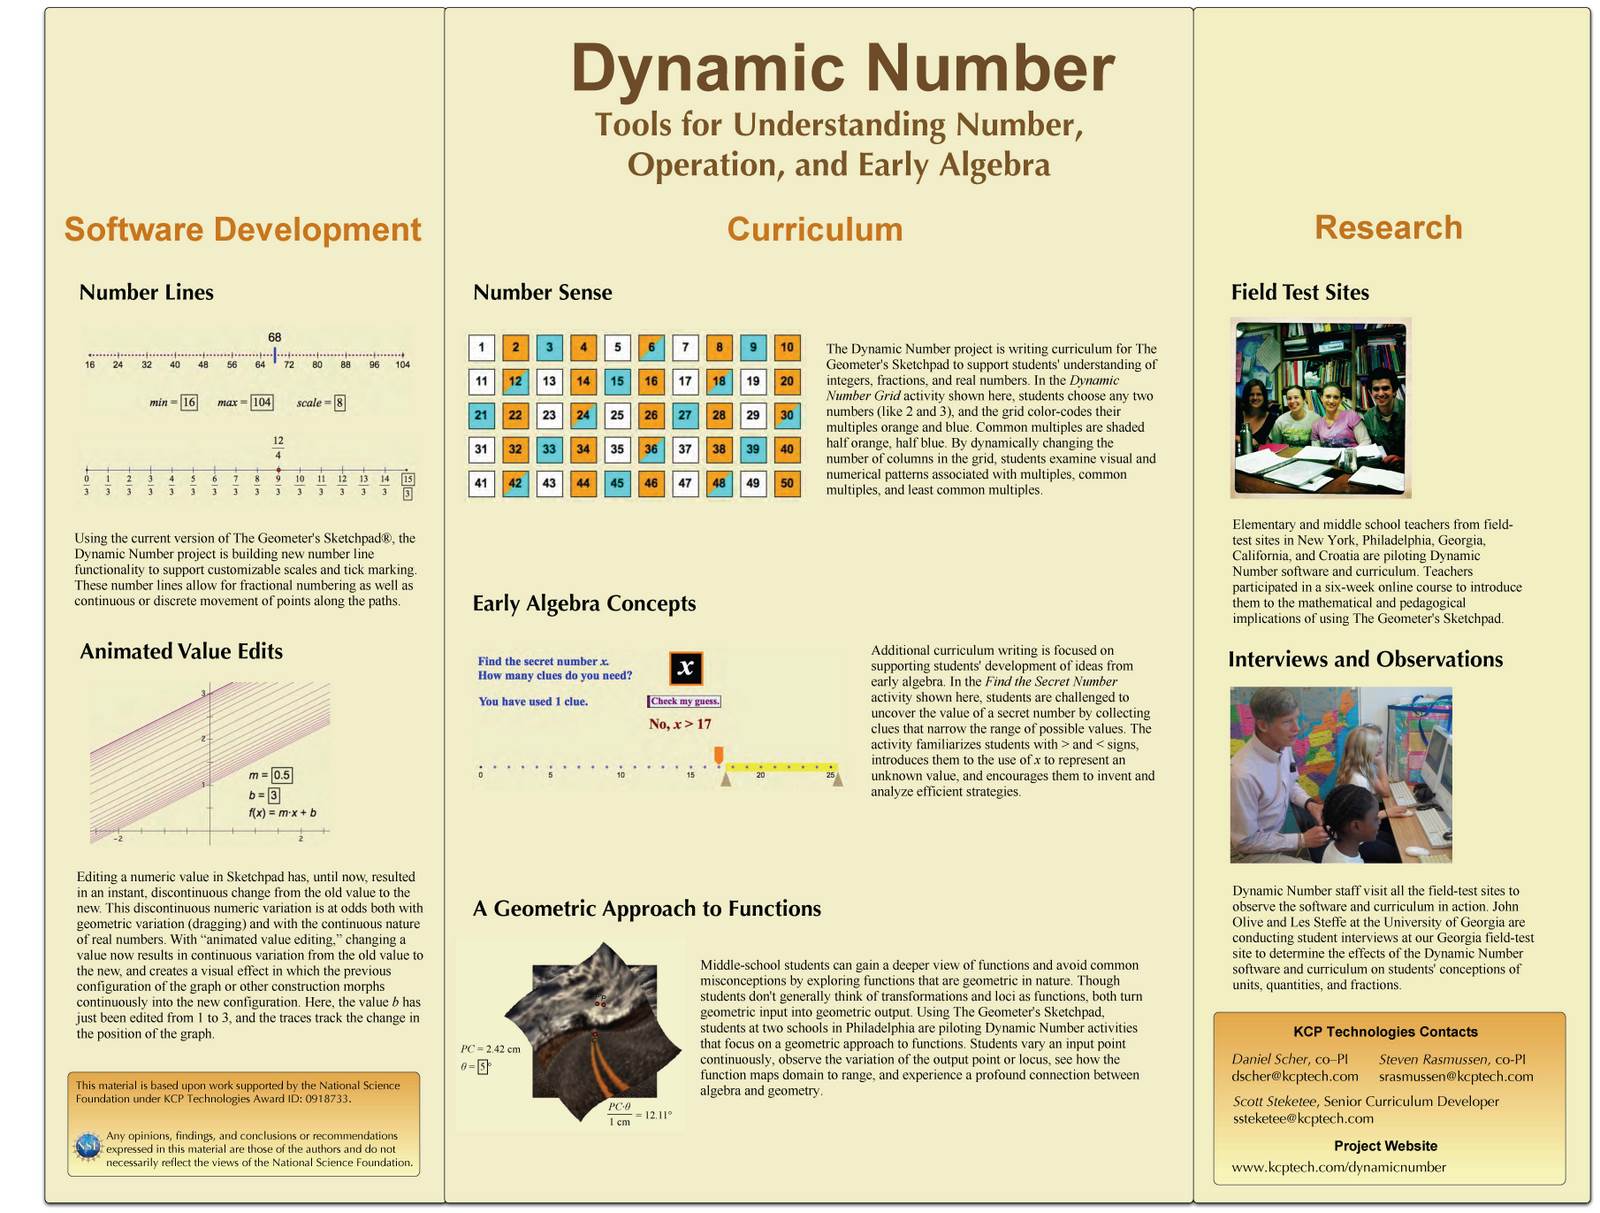Click the blue grid cell number 45
Image resolution: width=1600 pixels, height=1213 pixels.
point(617,483)
